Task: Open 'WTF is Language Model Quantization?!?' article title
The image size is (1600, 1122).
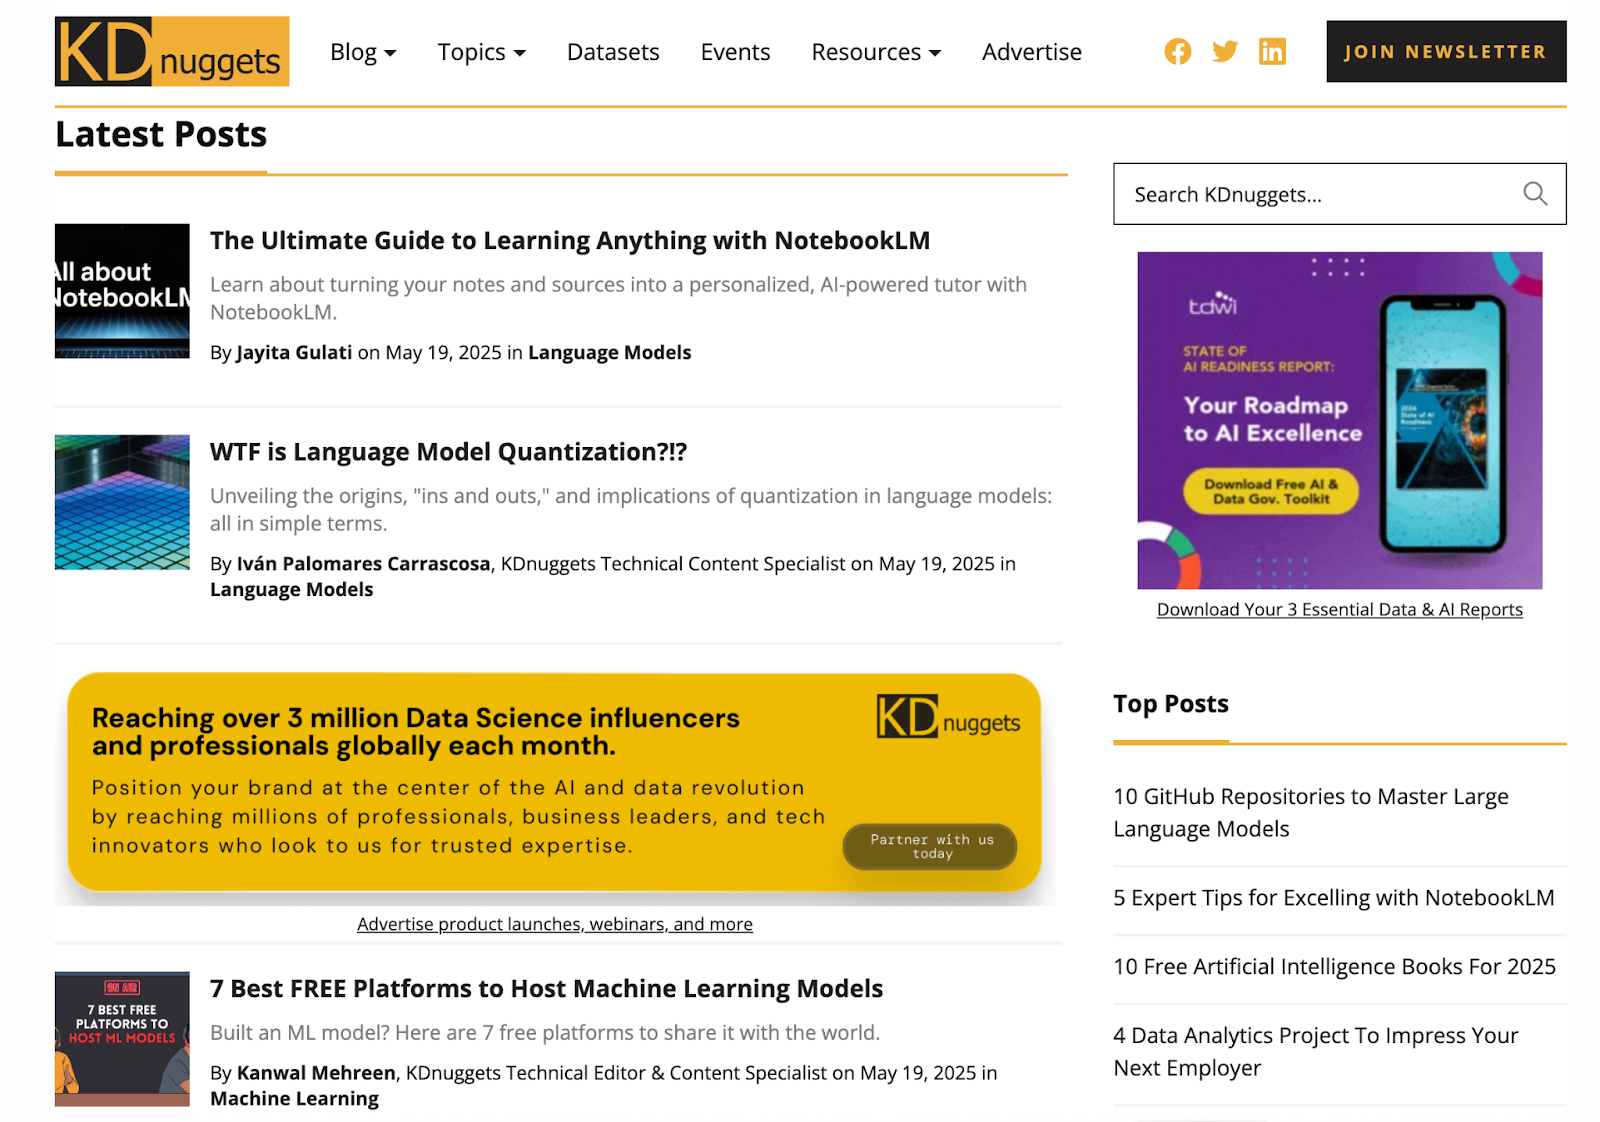Action: click(448, 452)
